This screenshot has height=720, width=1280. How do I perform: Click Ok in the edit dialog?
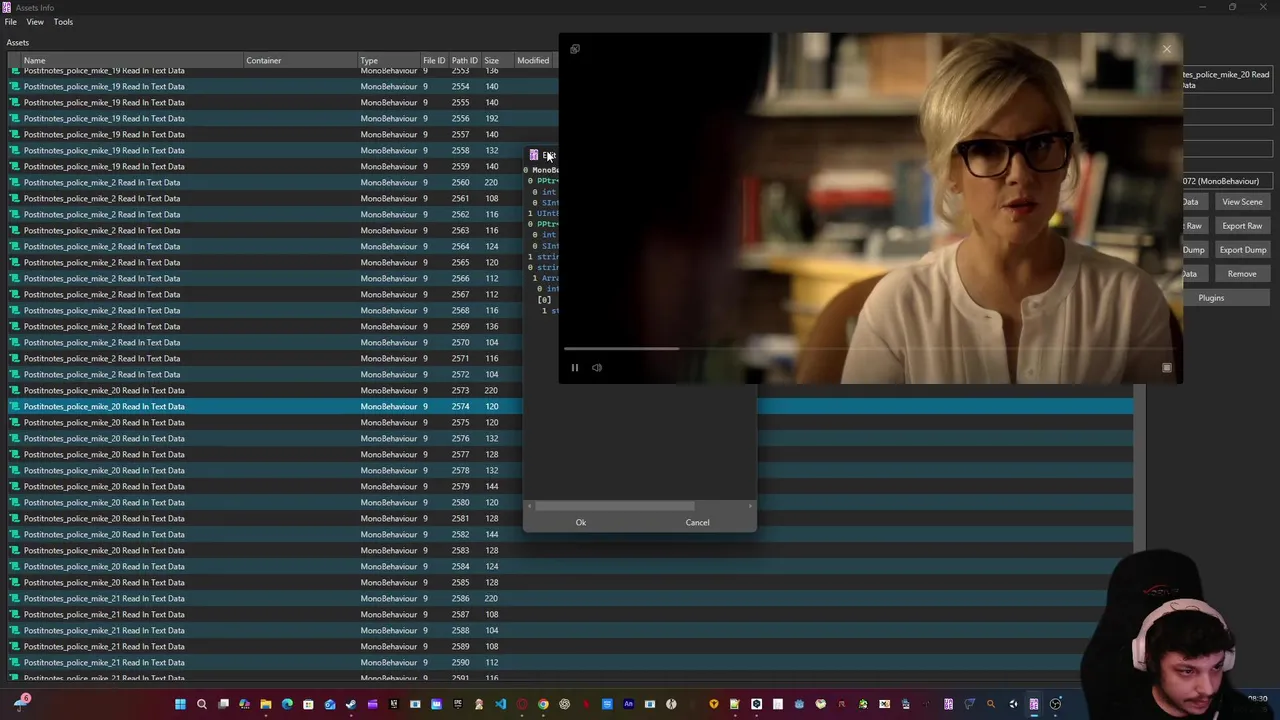click(x=581, y=522)
